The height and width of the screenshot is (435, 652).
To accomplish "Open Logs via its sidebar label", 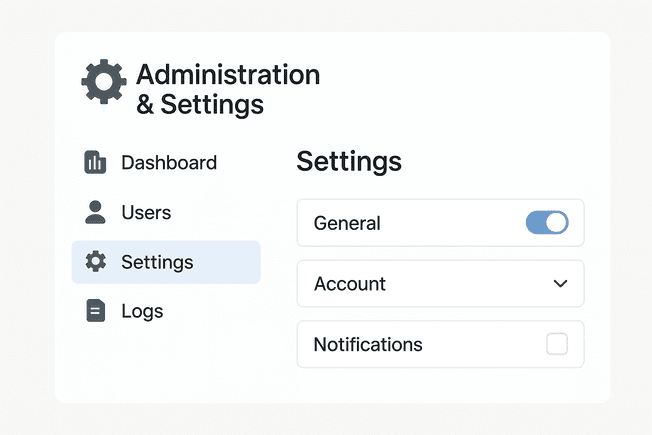I will 142,312.
